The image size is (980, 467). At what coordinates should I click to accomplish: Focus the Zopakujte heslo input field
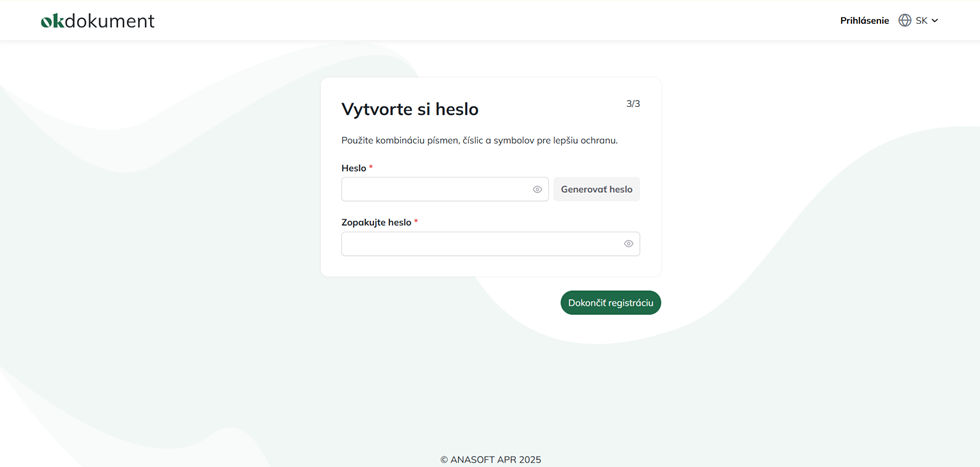[480, 243]
